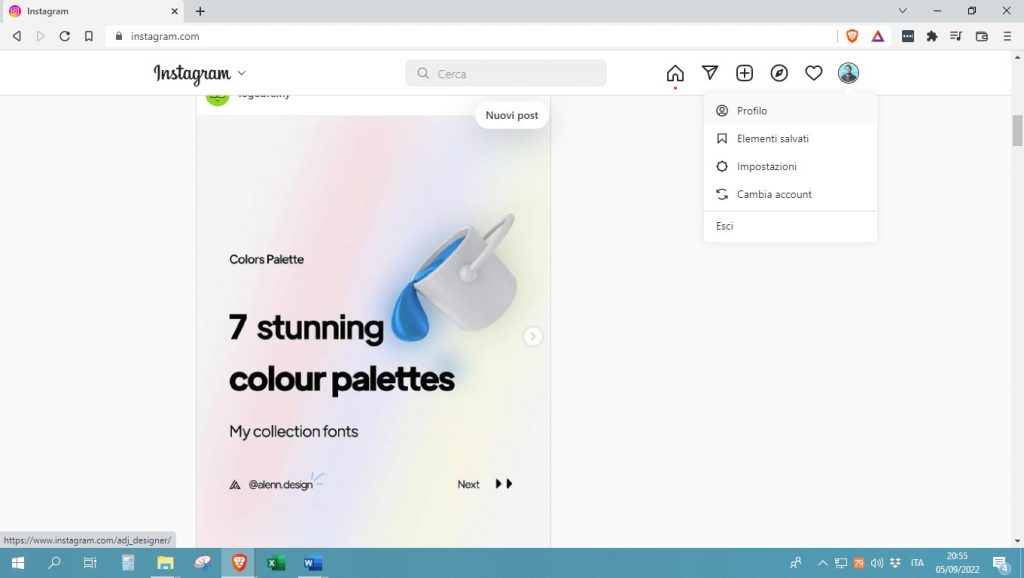Image resolution: width=1024 pixels, height=578 pixels.
Task: Select Profilo from account menu
Action: point(752,111)
